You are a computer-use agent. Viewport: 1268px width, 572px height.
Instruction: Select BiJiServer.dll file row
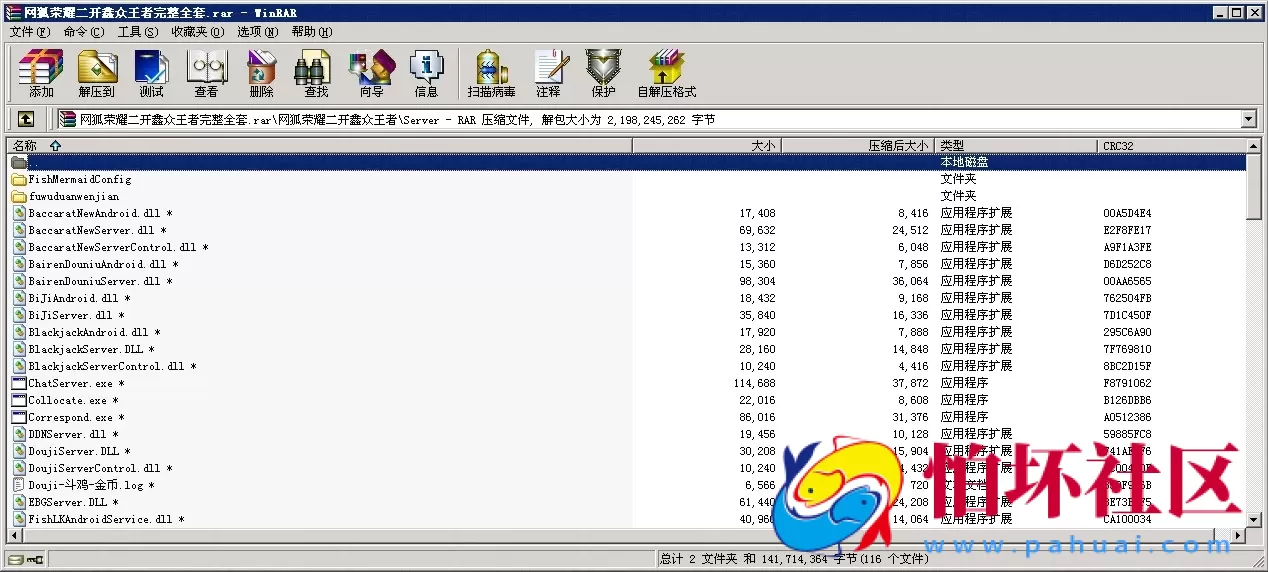click(x=626, y=315)
